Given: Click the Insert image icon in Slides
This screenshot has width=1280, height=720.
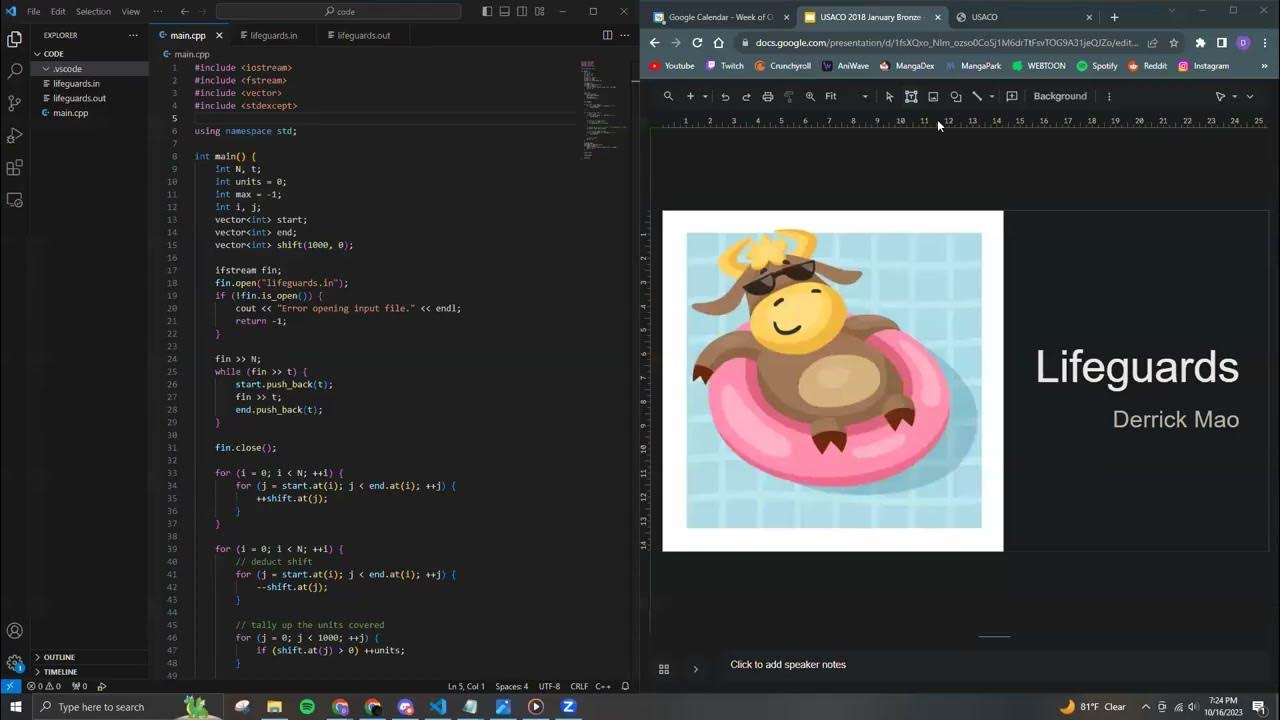Looking at the screenshot, I should (x=933, y=97).
